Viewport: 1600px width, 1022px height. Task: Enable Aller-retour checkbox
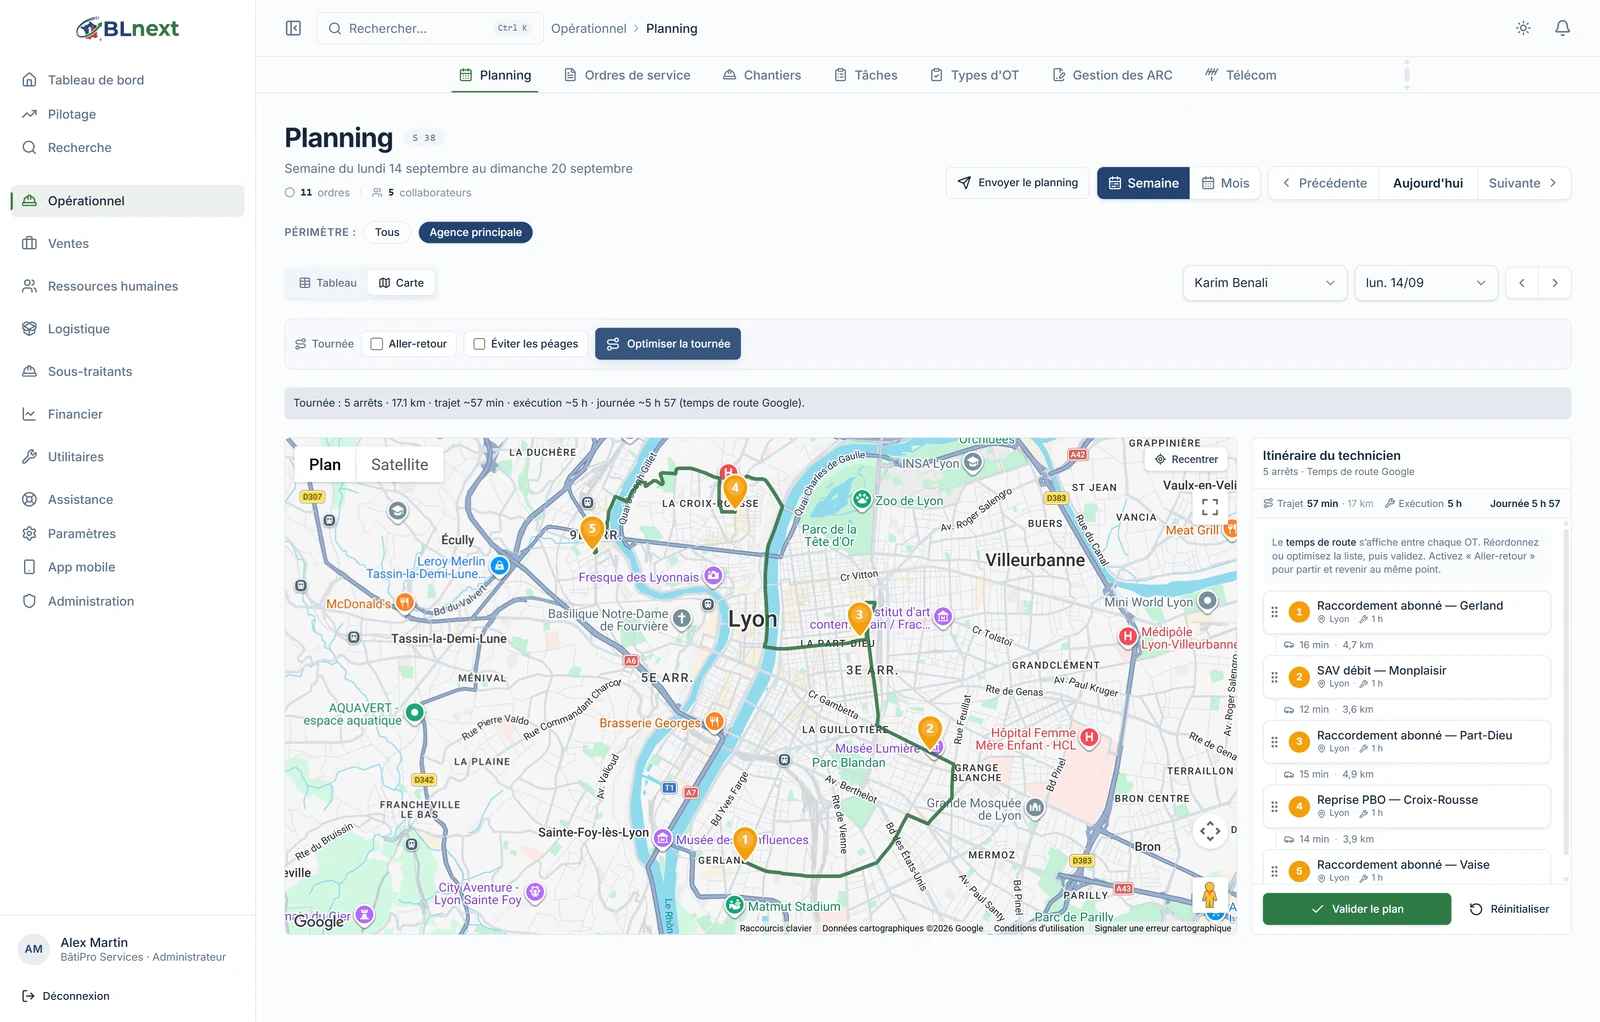click(x=377, y=344)
